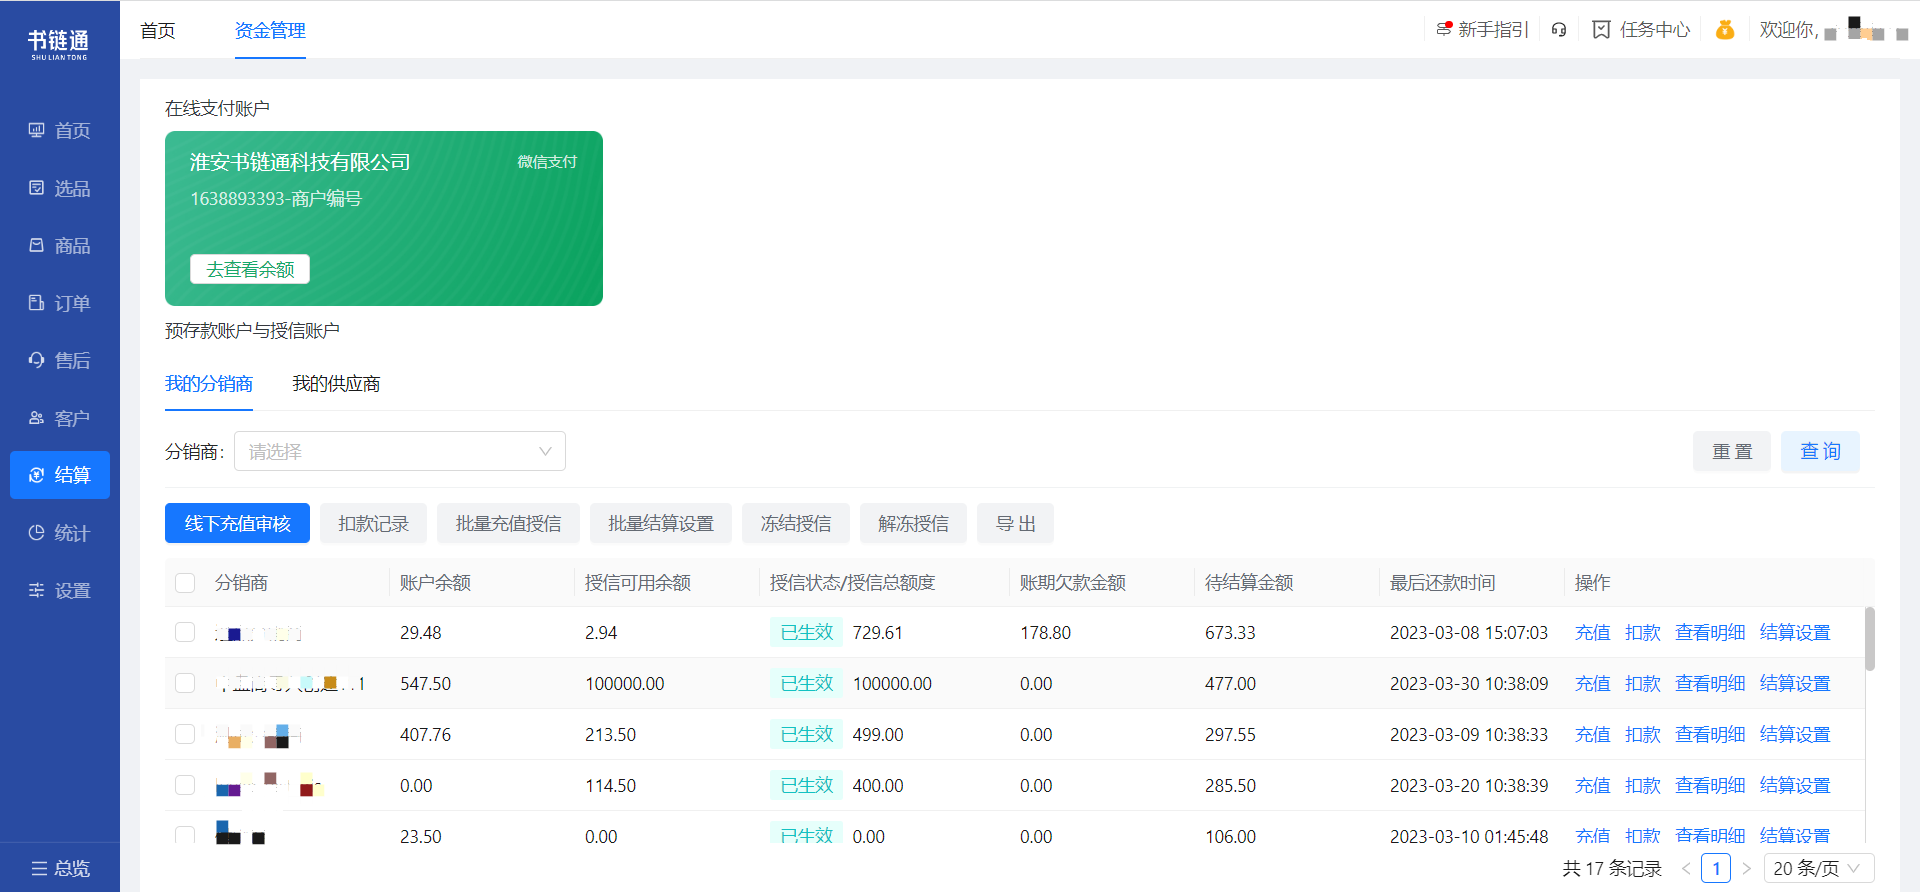Viewport: 1920px width, 892px height.
Task: Click 扣款 in the 547.50 balance row
Action: (x=1643, y=683)
